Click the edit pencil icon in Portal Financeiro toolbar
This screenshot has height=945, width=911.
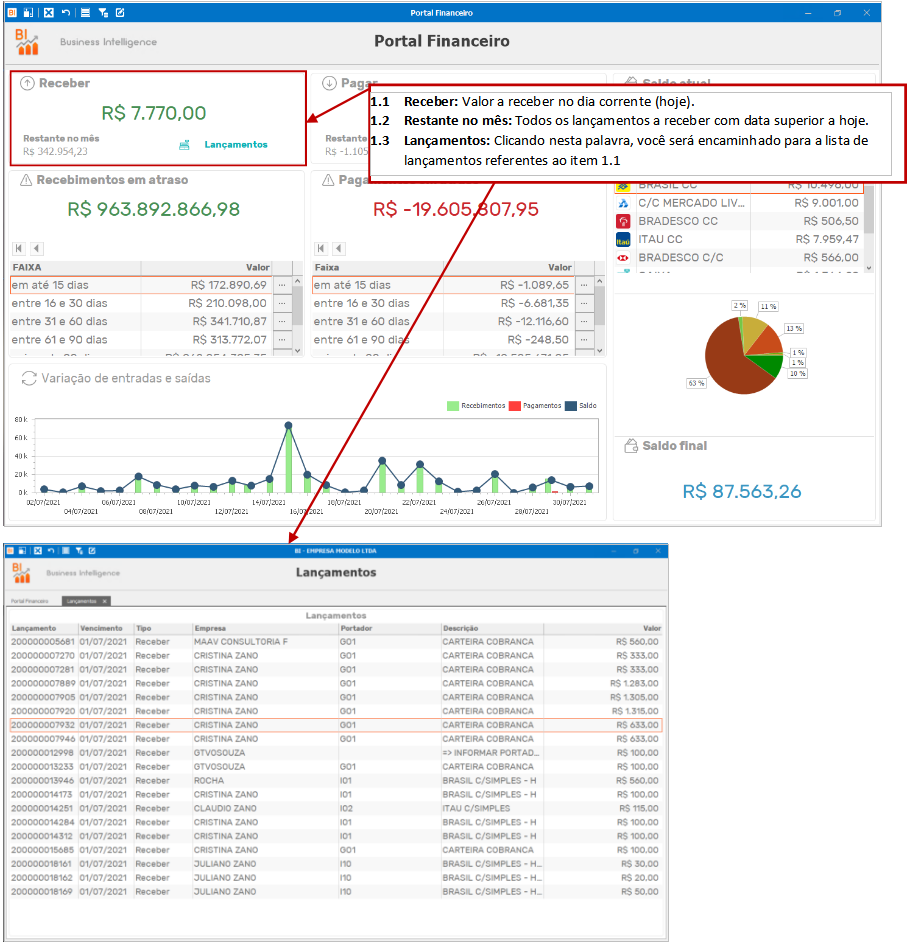(120, 12)
